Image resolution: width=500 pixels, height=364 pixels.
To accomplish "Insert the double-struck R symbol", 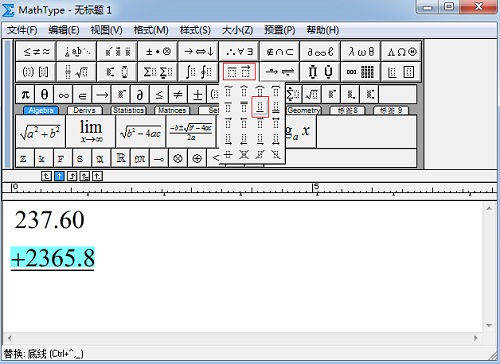I will [x=121, y=158].
